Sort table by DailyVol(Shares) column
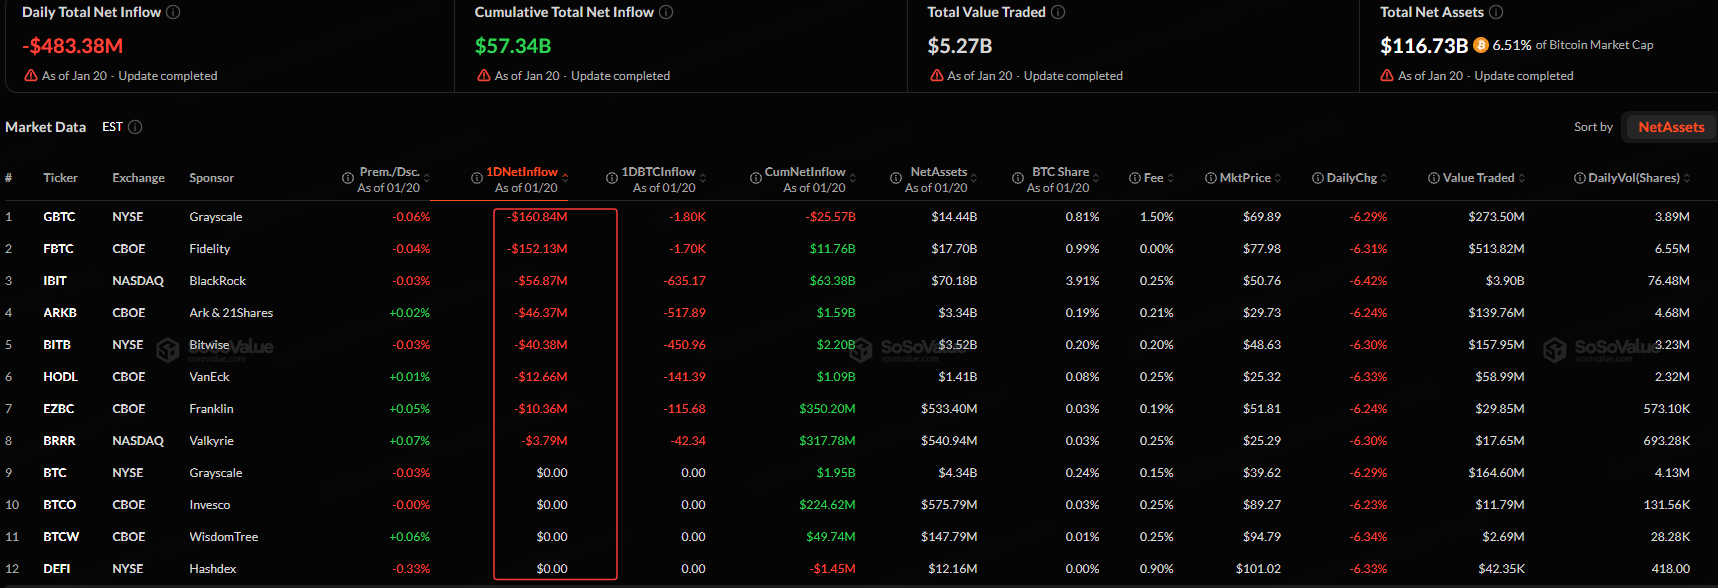Viewport: 1718px width, 588px height. (1687, 178)
